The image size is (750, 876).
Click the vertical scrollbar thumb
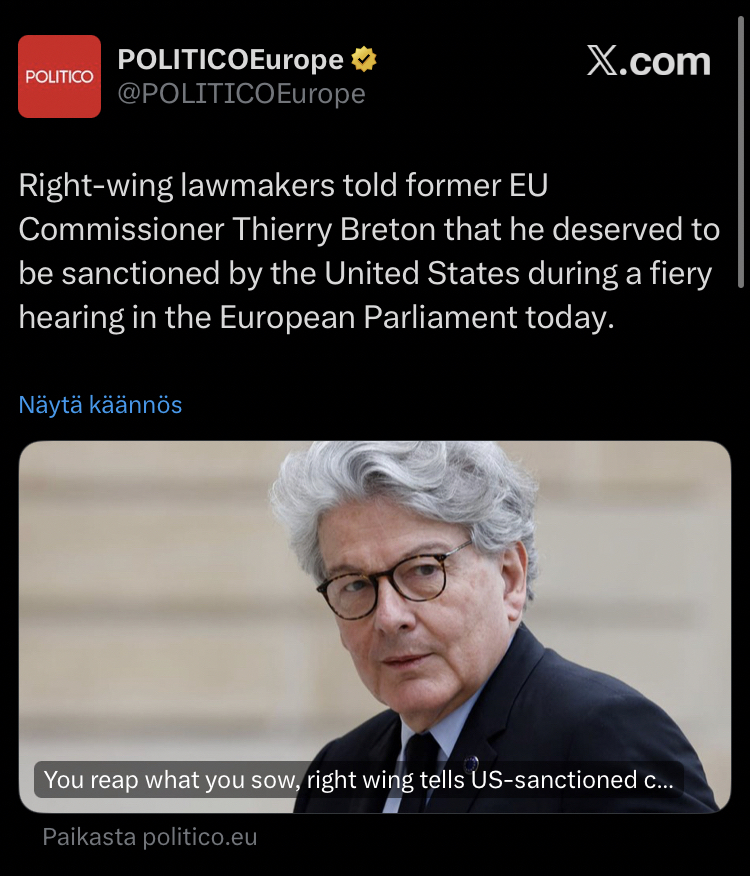(x=741, y=152)
